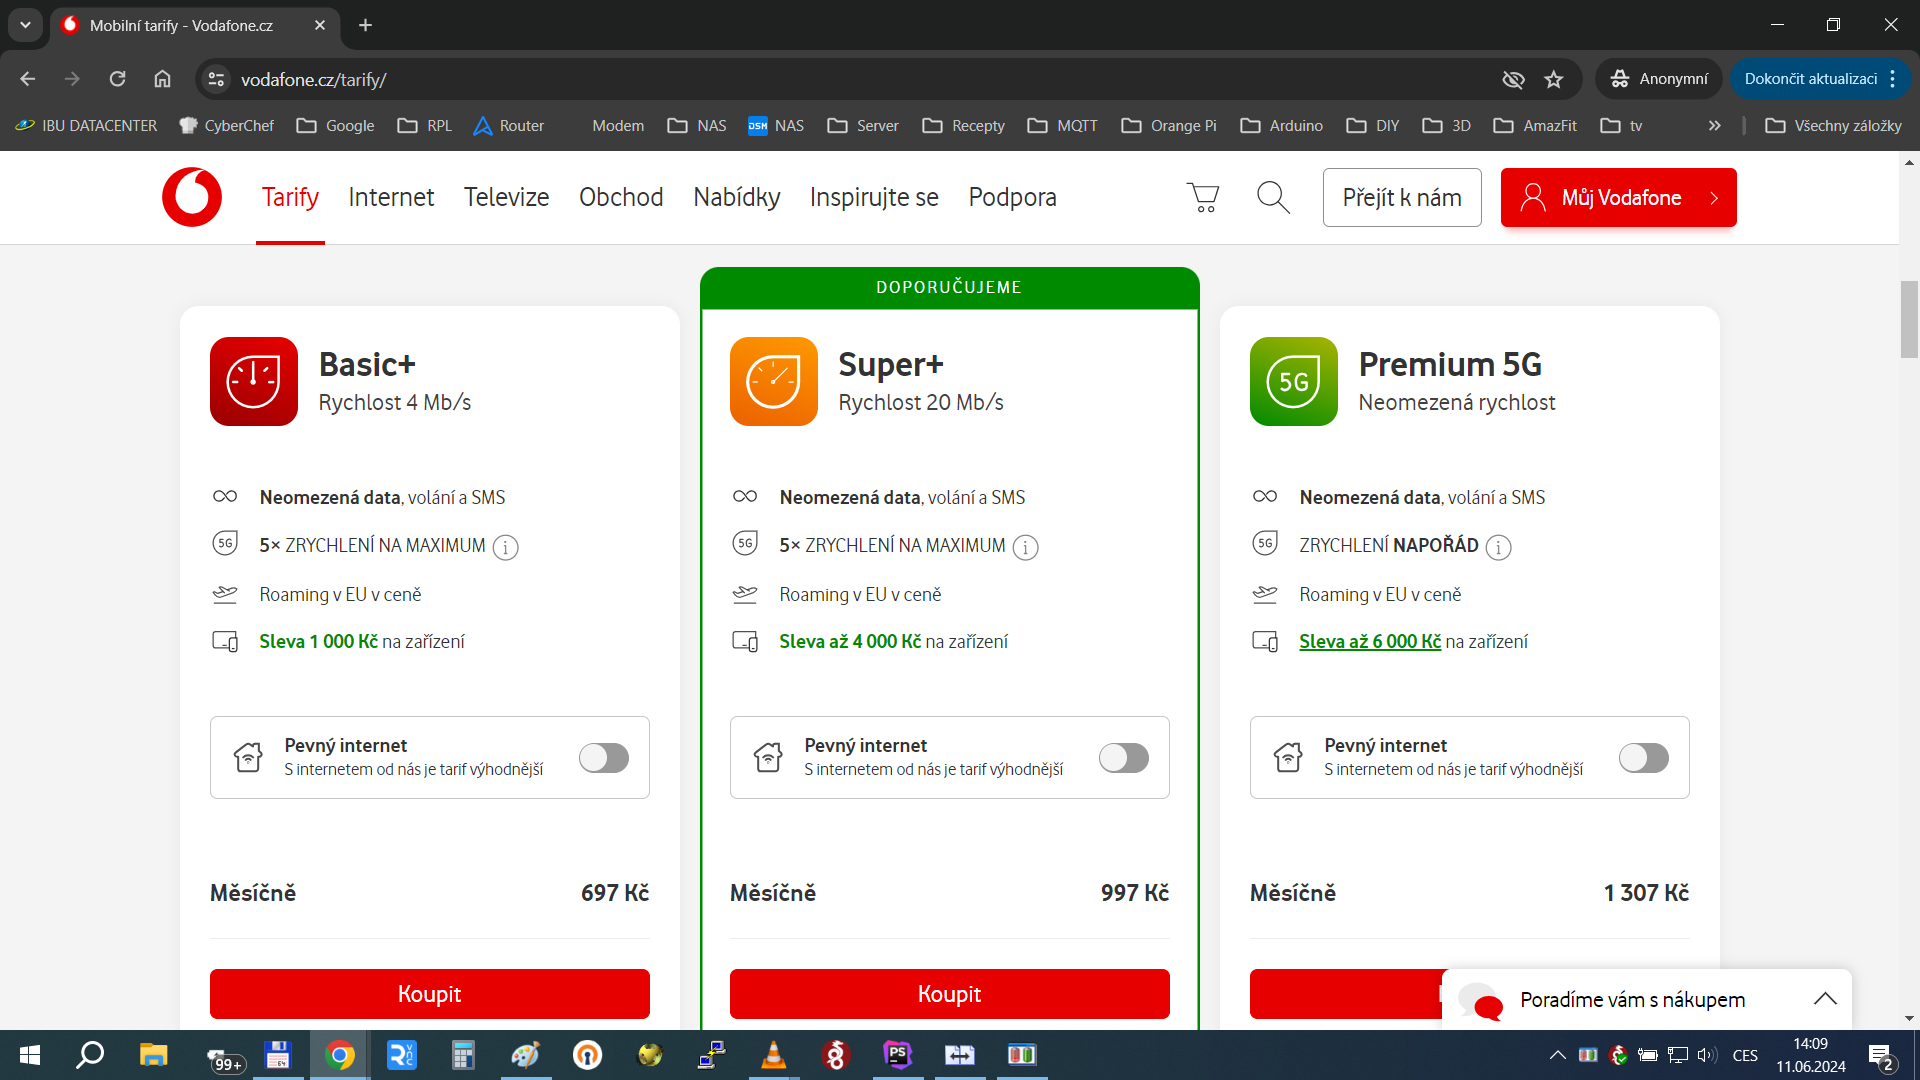Open CyberChef bookmark

tap(226, 125)
